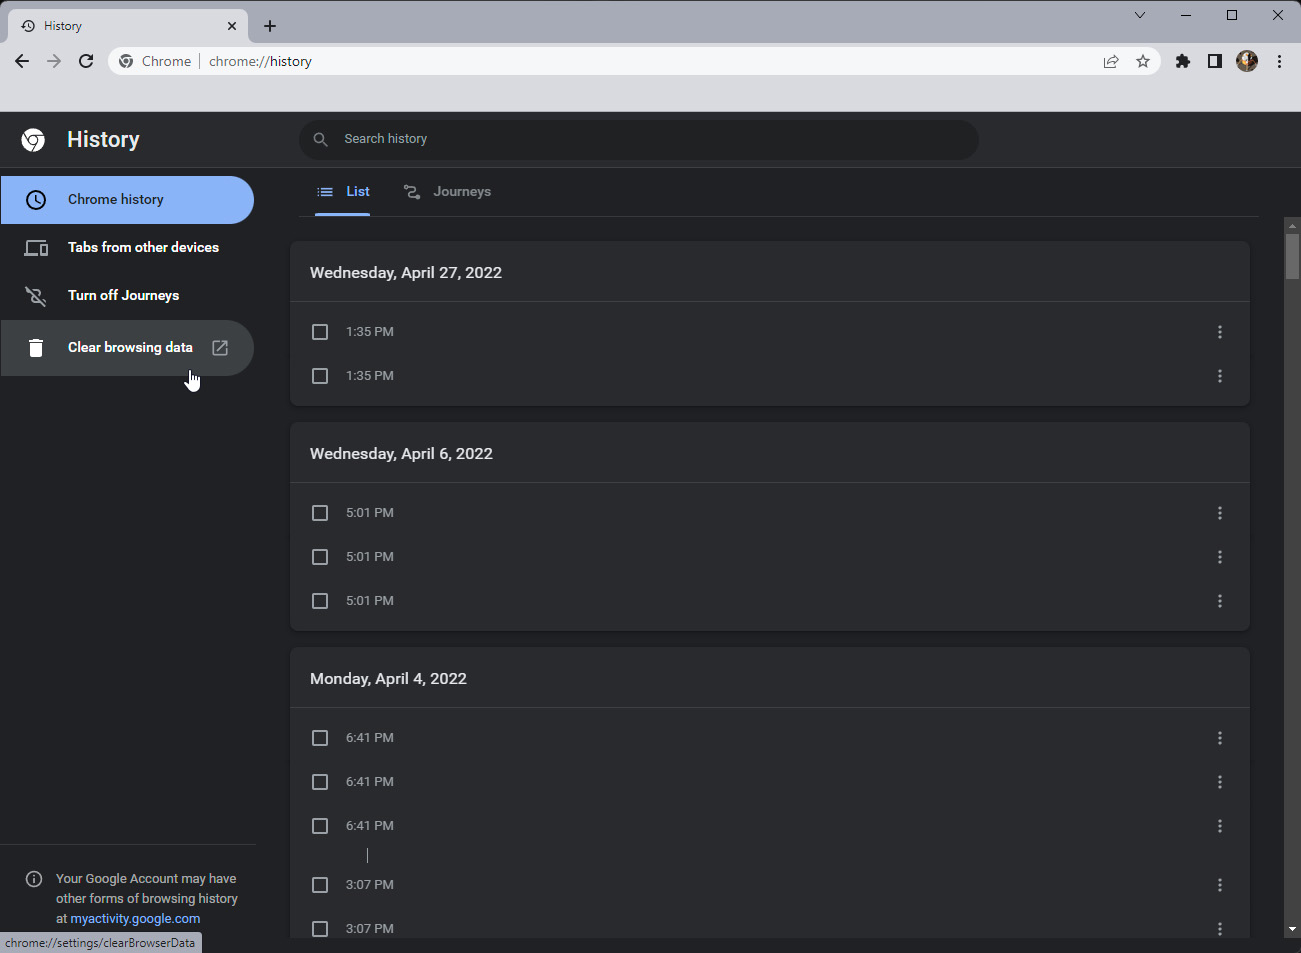The height and width of the screenshot is (953, 1301).
Task: Open the user profile avatar
Action: point(1247,61)
